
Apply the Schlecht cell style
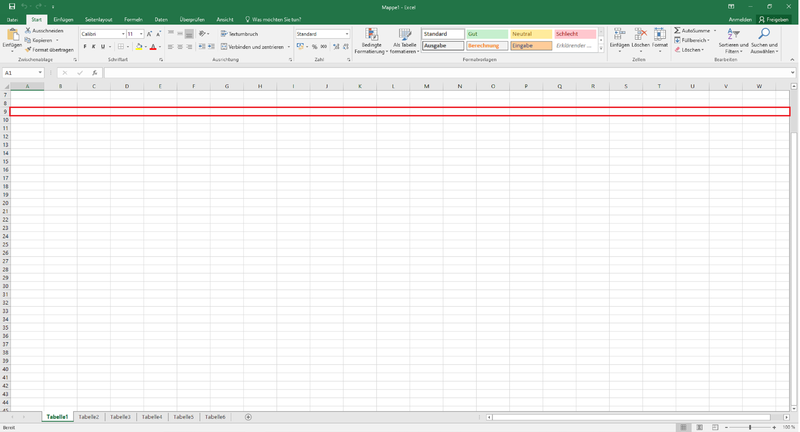(x=575, y=34)
